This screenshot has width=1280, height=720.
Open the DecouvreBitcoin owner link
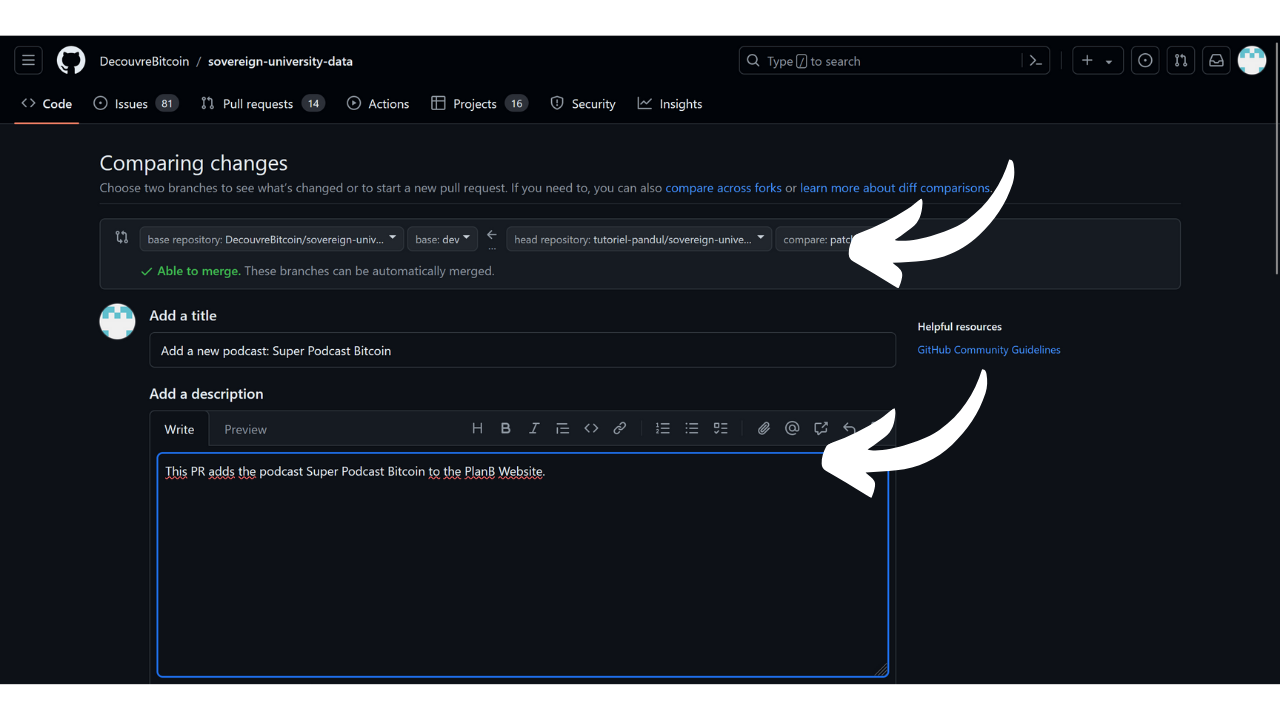pos(144,61)
